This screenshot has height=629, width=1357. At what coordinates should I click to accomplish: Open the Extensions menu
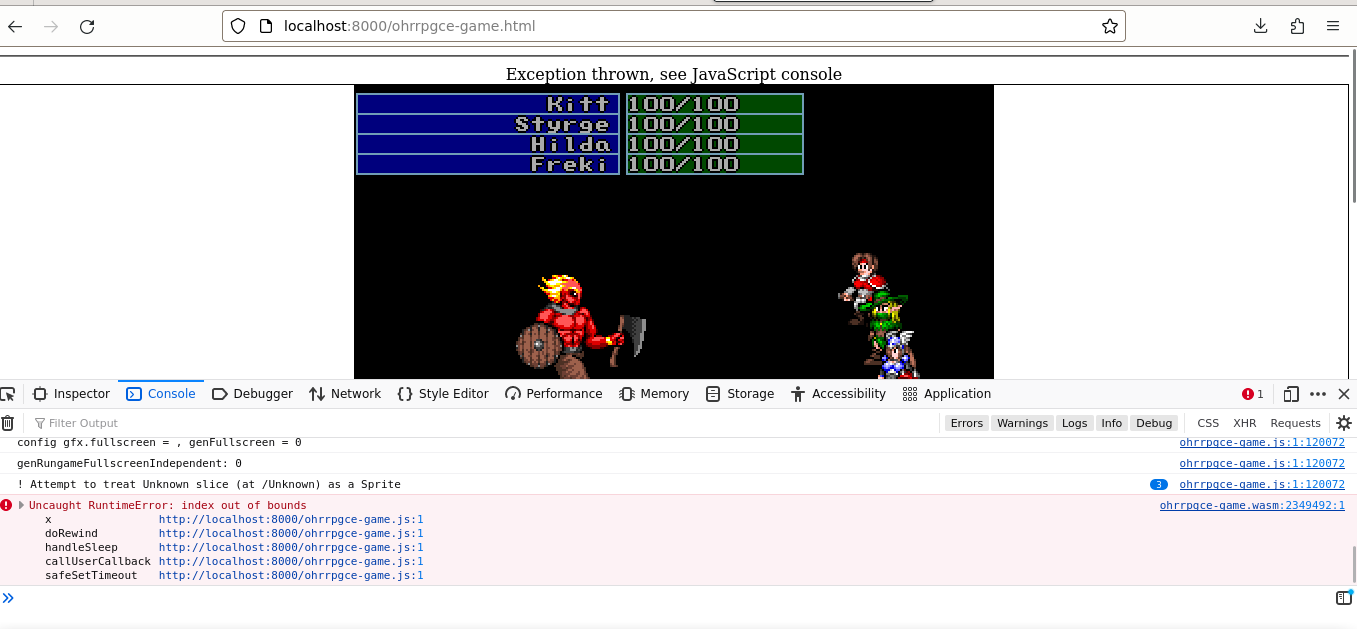coord(1297,26)
